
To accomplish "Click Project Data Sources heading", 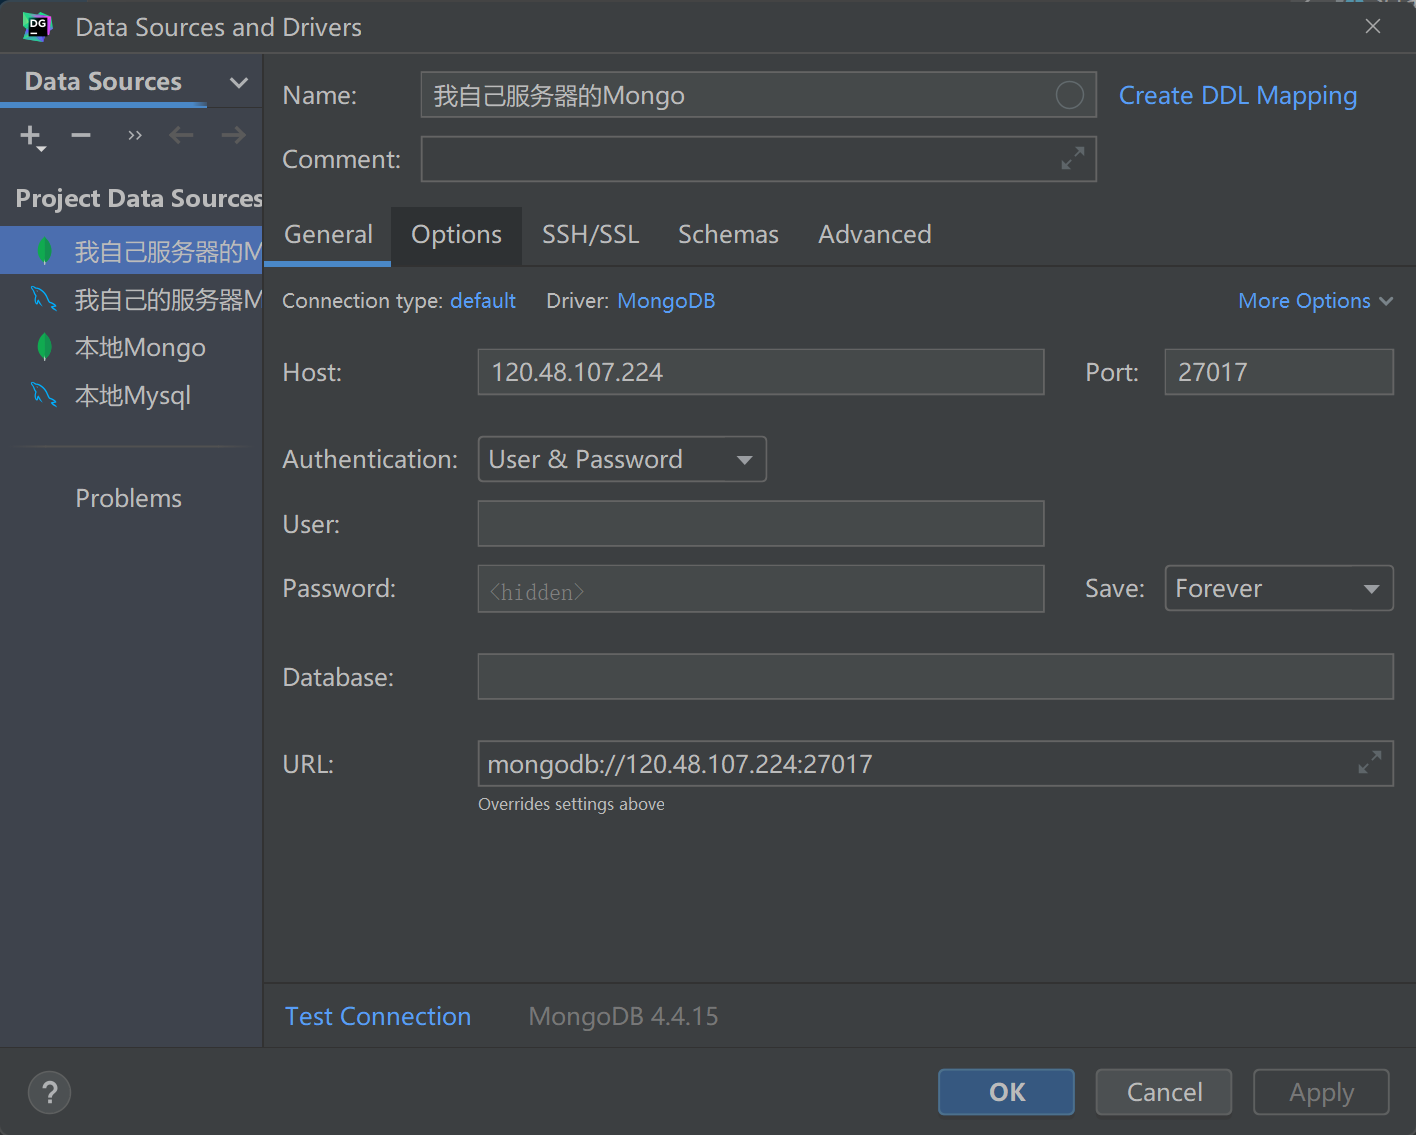I will [x=138, y=199].
